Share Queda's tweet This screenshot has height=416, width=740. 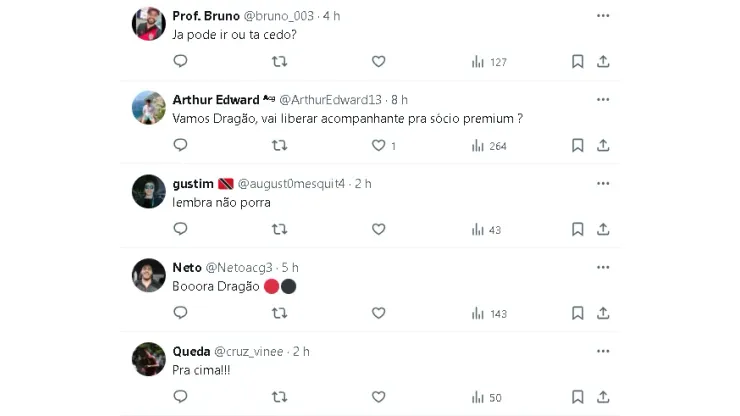coord(603,398)
